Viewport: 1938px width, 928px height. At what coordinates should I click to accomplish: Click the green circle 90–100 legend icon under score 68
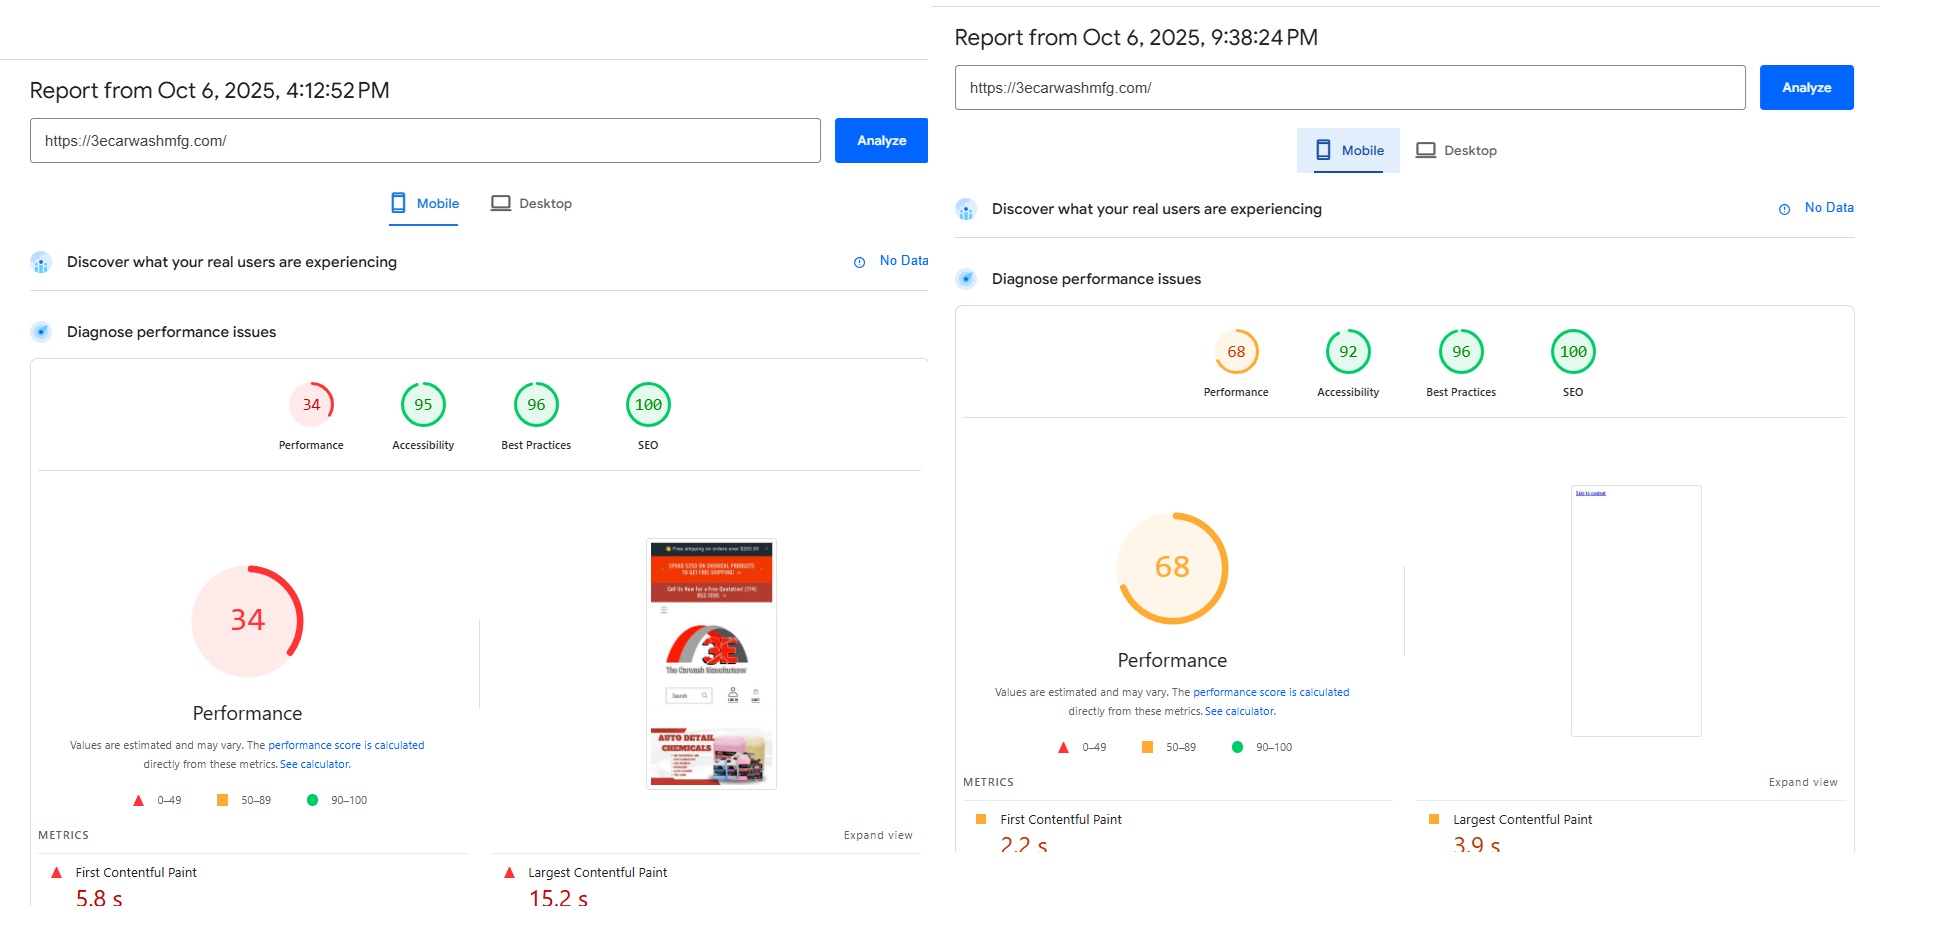(1237, 747)
